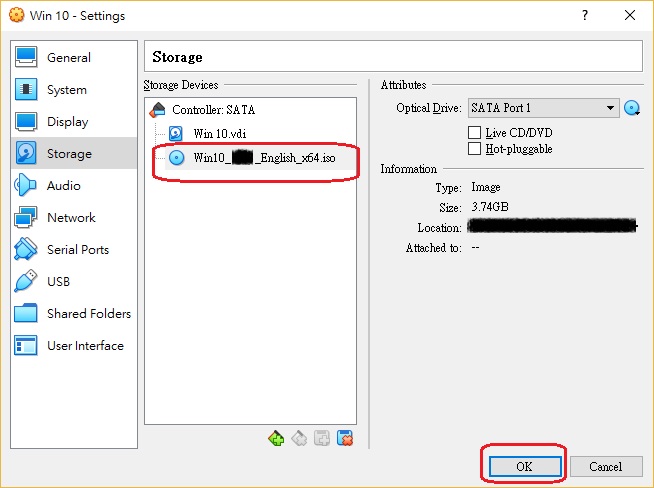Select the Win10 English x64.iso optical disk entry
654x488 pixels.
point(260,158)
